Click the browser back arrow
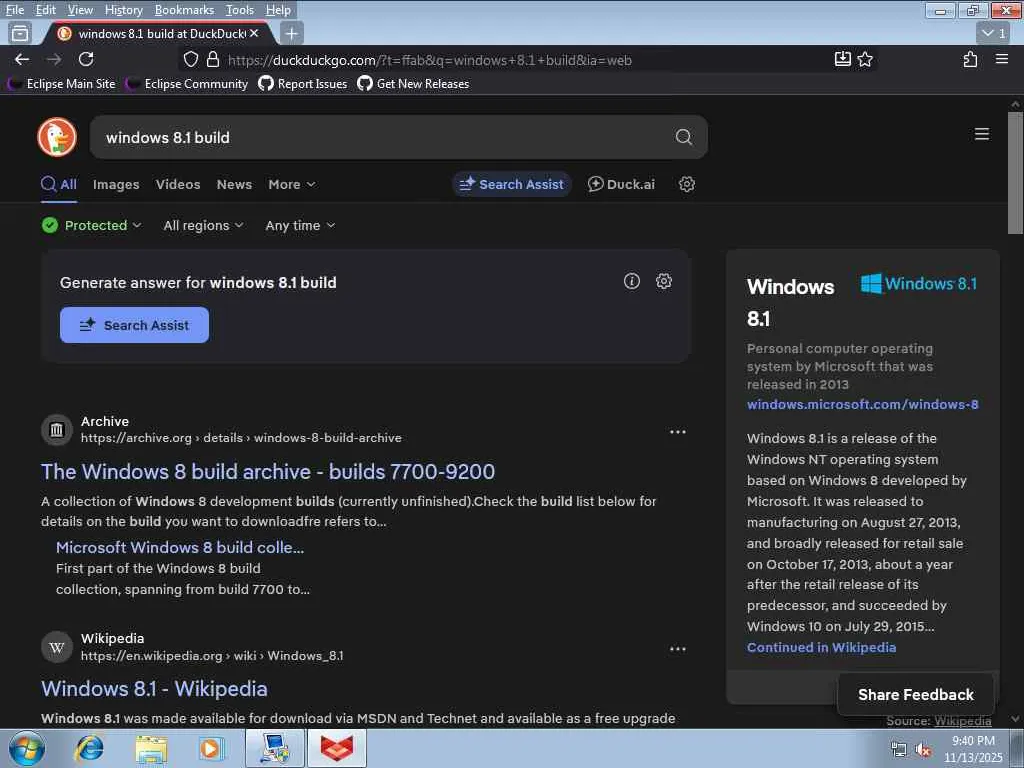The height and width of the screenshot is (768, 1024). tap(22, 59)
